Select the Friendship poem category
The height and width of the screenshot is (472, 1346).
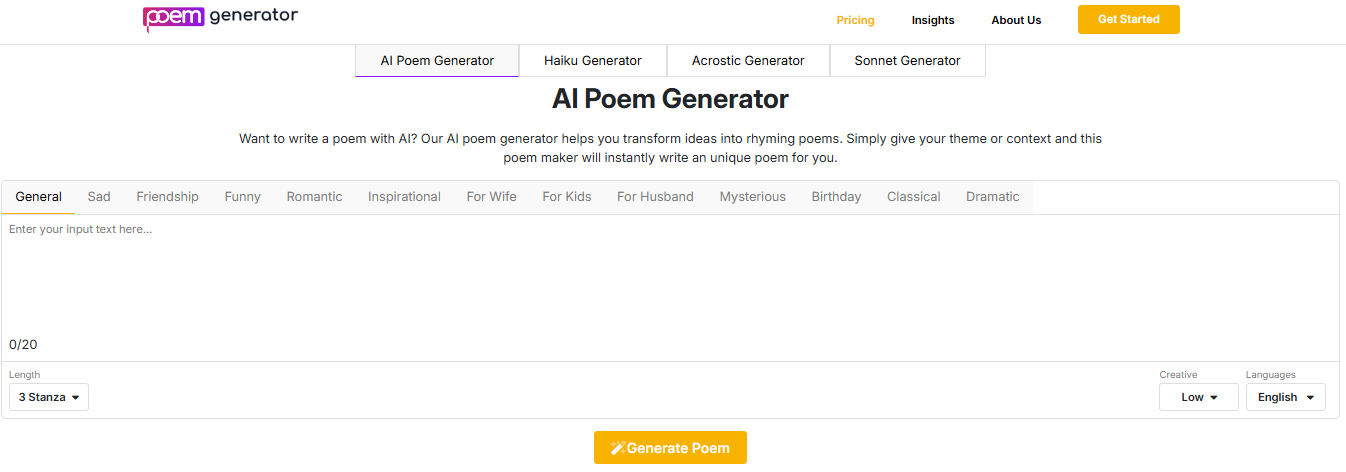(x=168, y=197)
